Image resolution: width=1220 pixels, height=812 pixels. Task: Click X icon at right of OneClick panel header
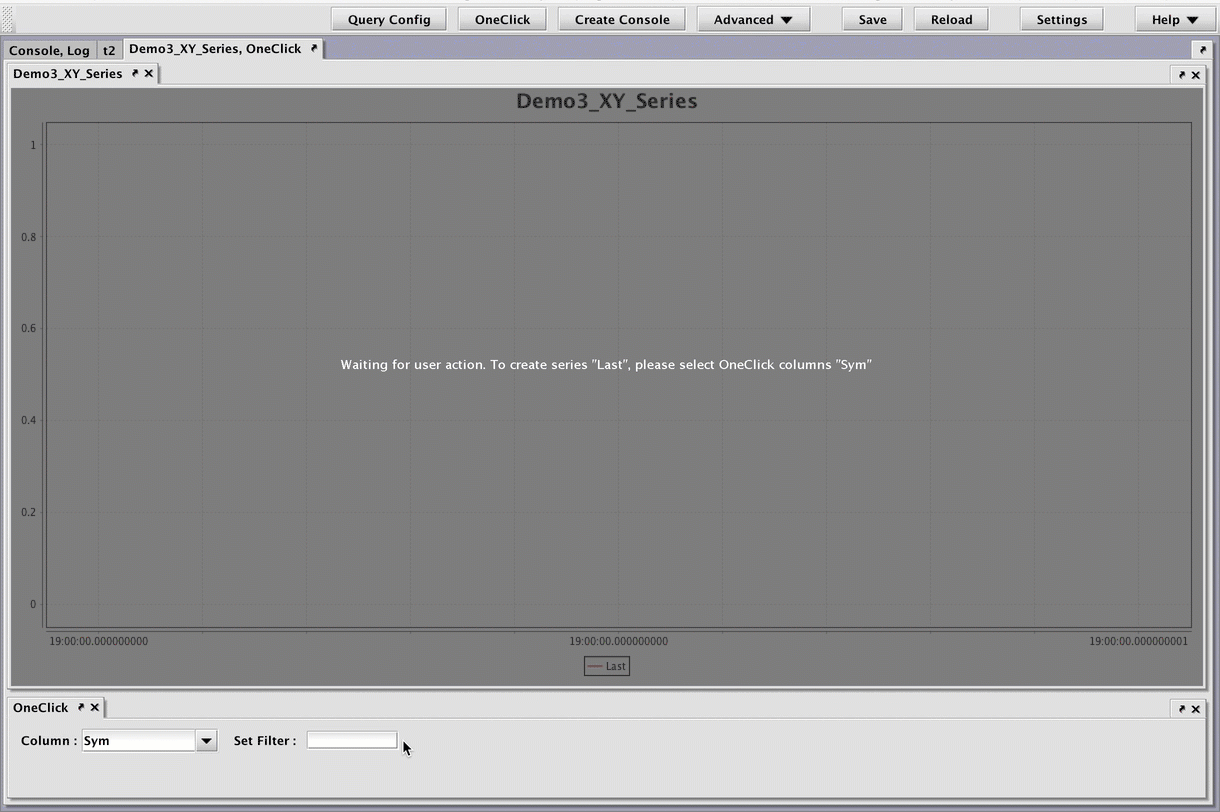pos(1195,709)
